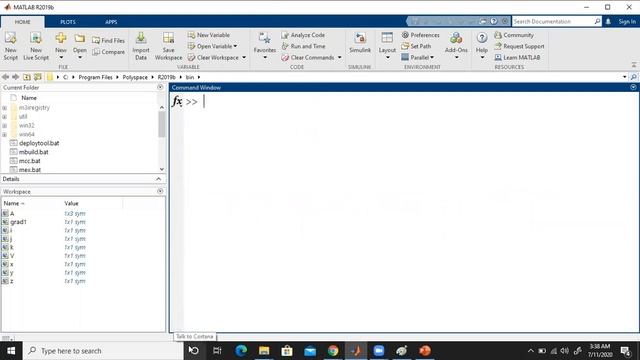Go forward in folder history
Viewport: 640px width, 360px height.
[x=16, y=77]
